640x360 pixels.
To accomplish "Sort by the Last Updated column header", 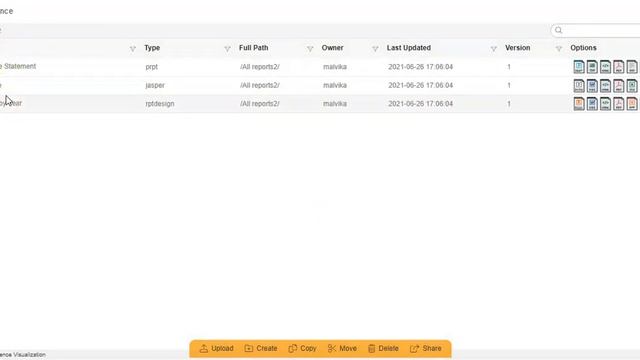I will [x=409, y=48].
